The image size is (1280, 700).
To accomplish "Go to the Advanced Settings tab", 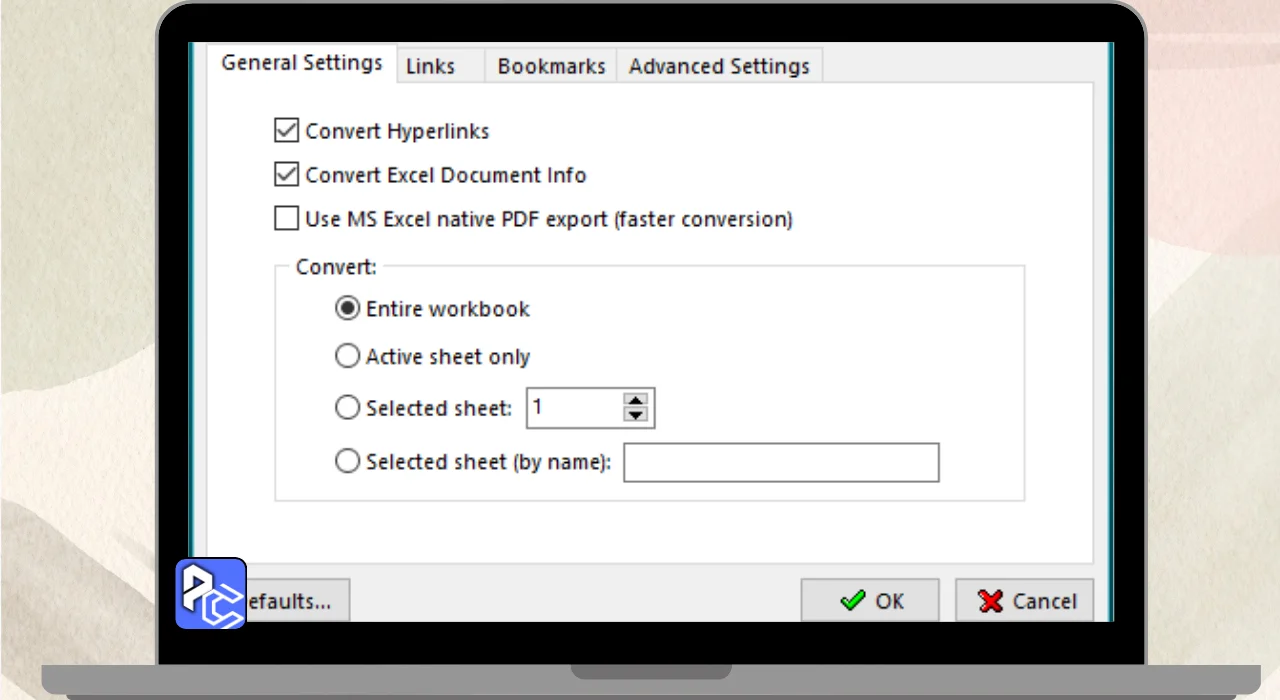I will [x=719, y=67].
